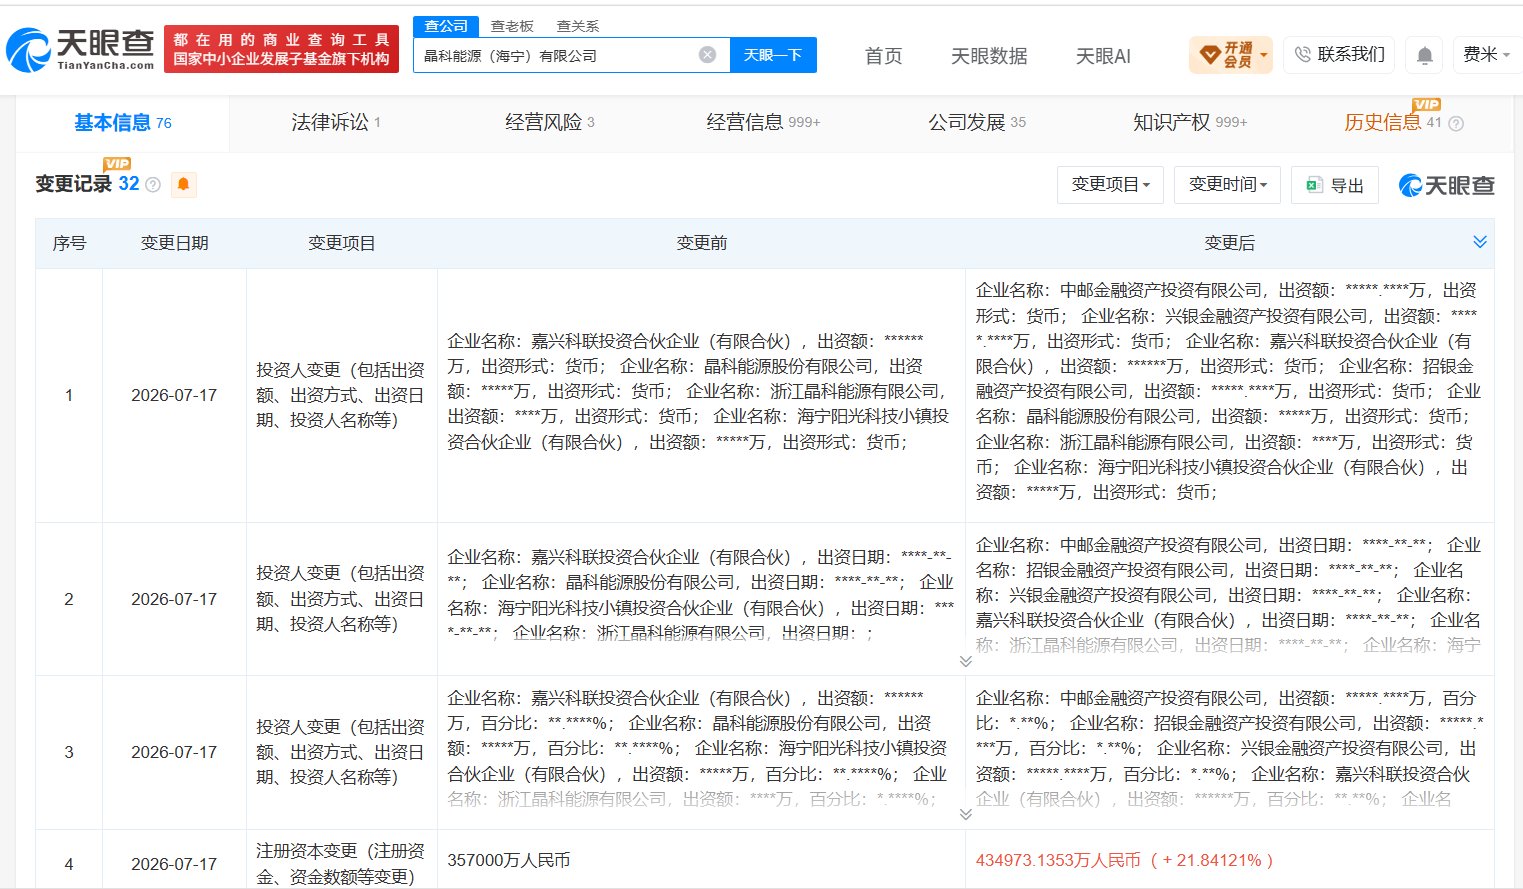Click row 2 date 2026-07-17

tap(174, 599)
